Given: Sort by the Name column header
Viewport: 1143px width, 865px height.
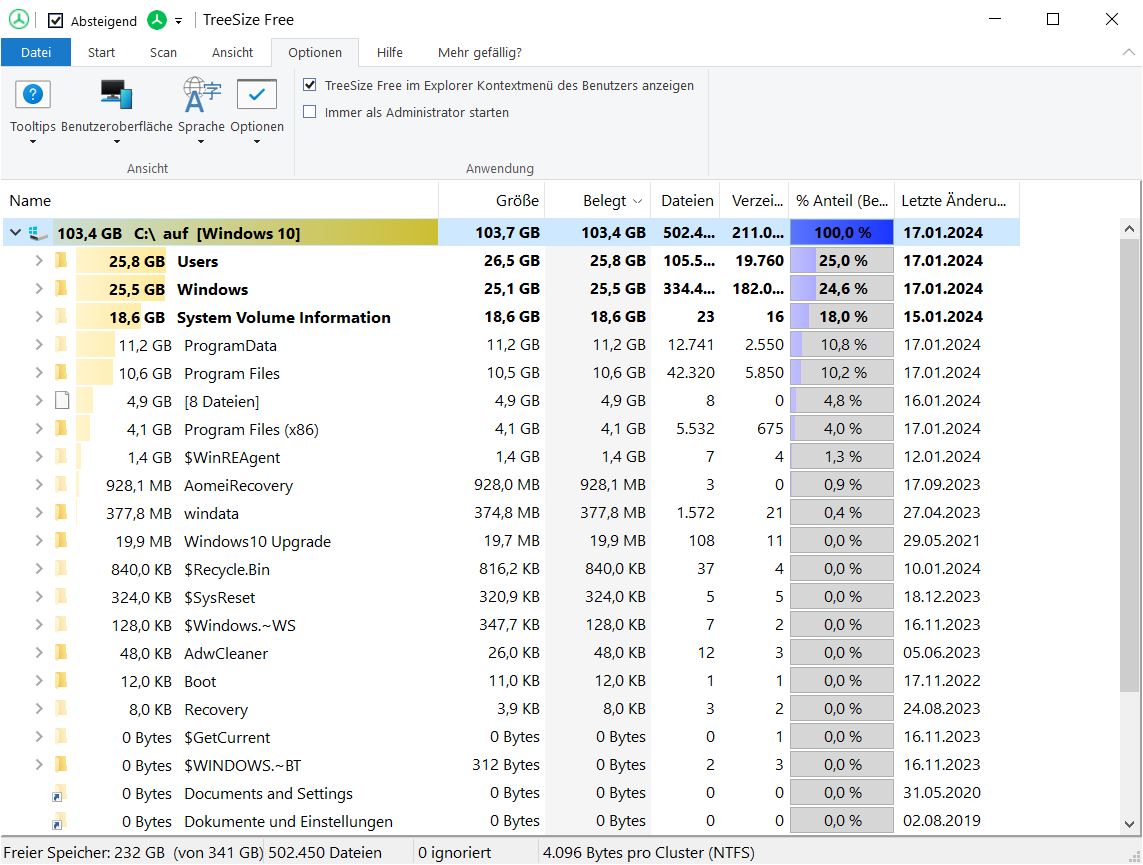Looking at the screenshot, I should [x=219, y=200].
